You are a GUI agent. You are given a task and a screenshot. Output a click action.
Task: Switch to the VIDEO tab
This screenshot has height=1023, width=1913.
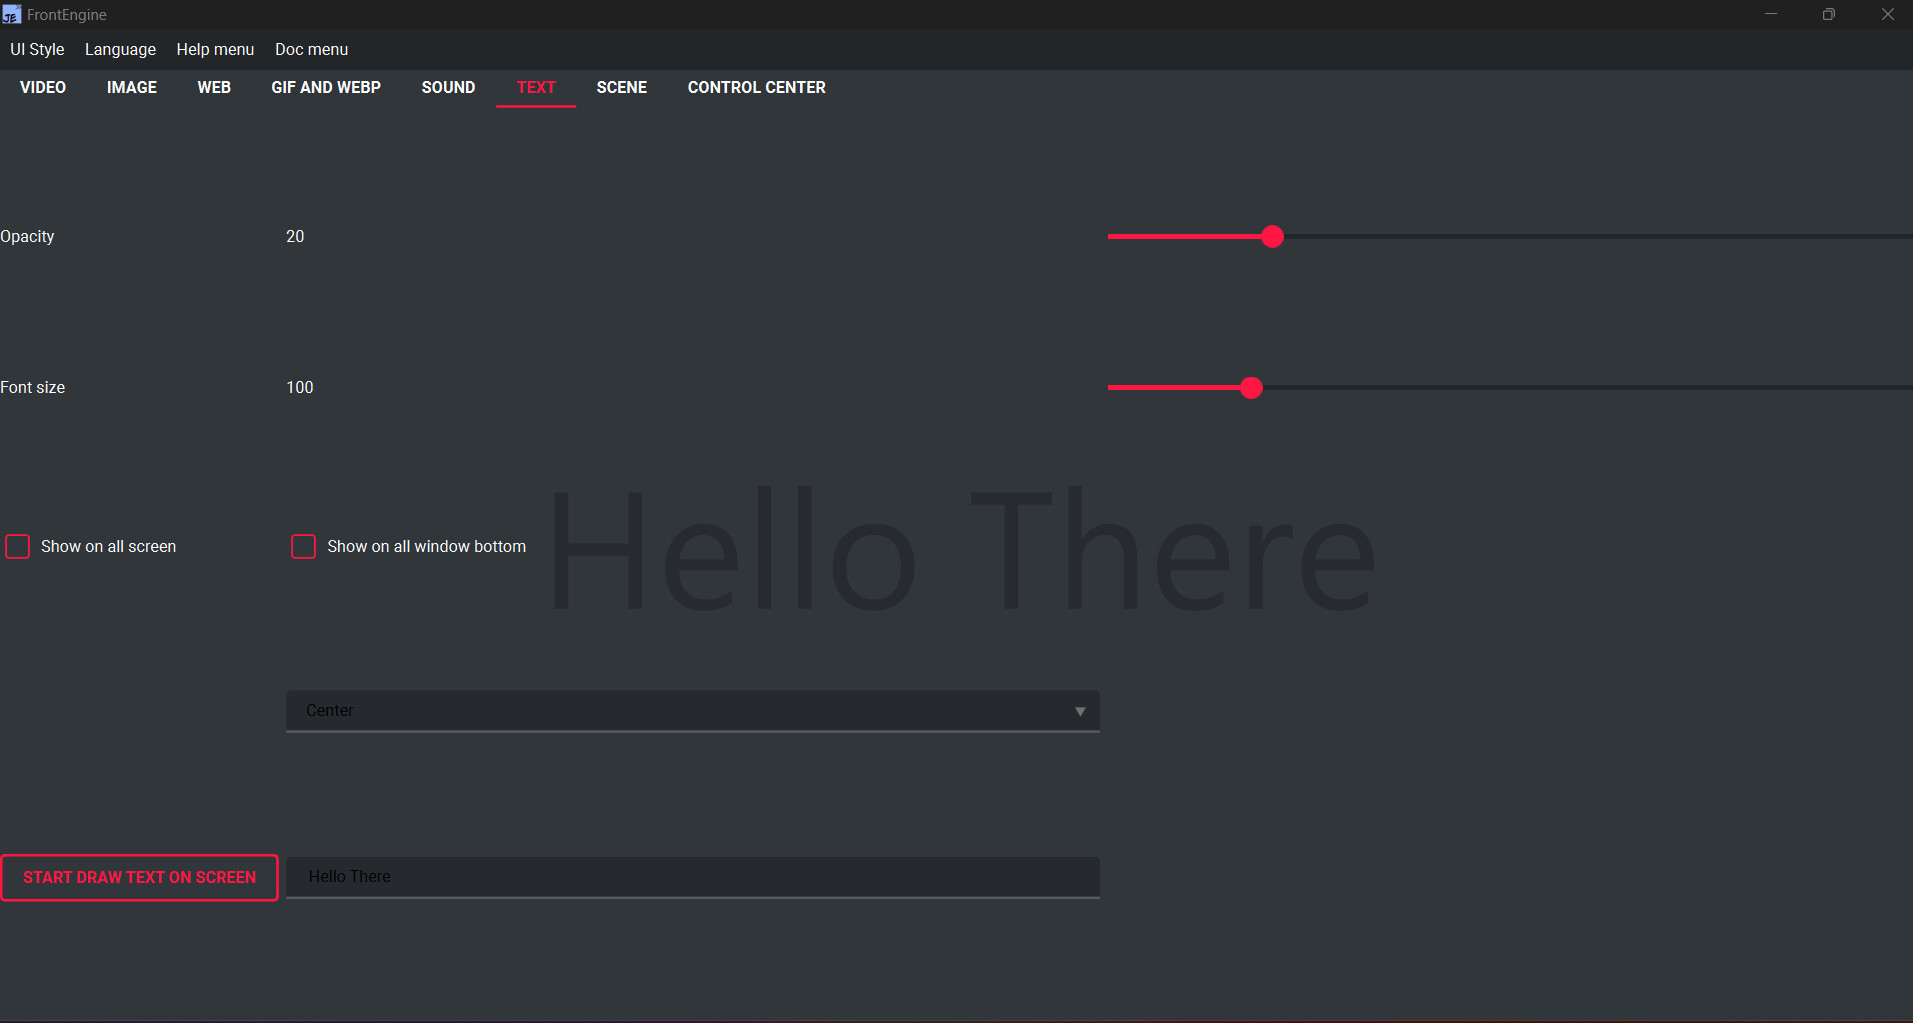point(42,88)
